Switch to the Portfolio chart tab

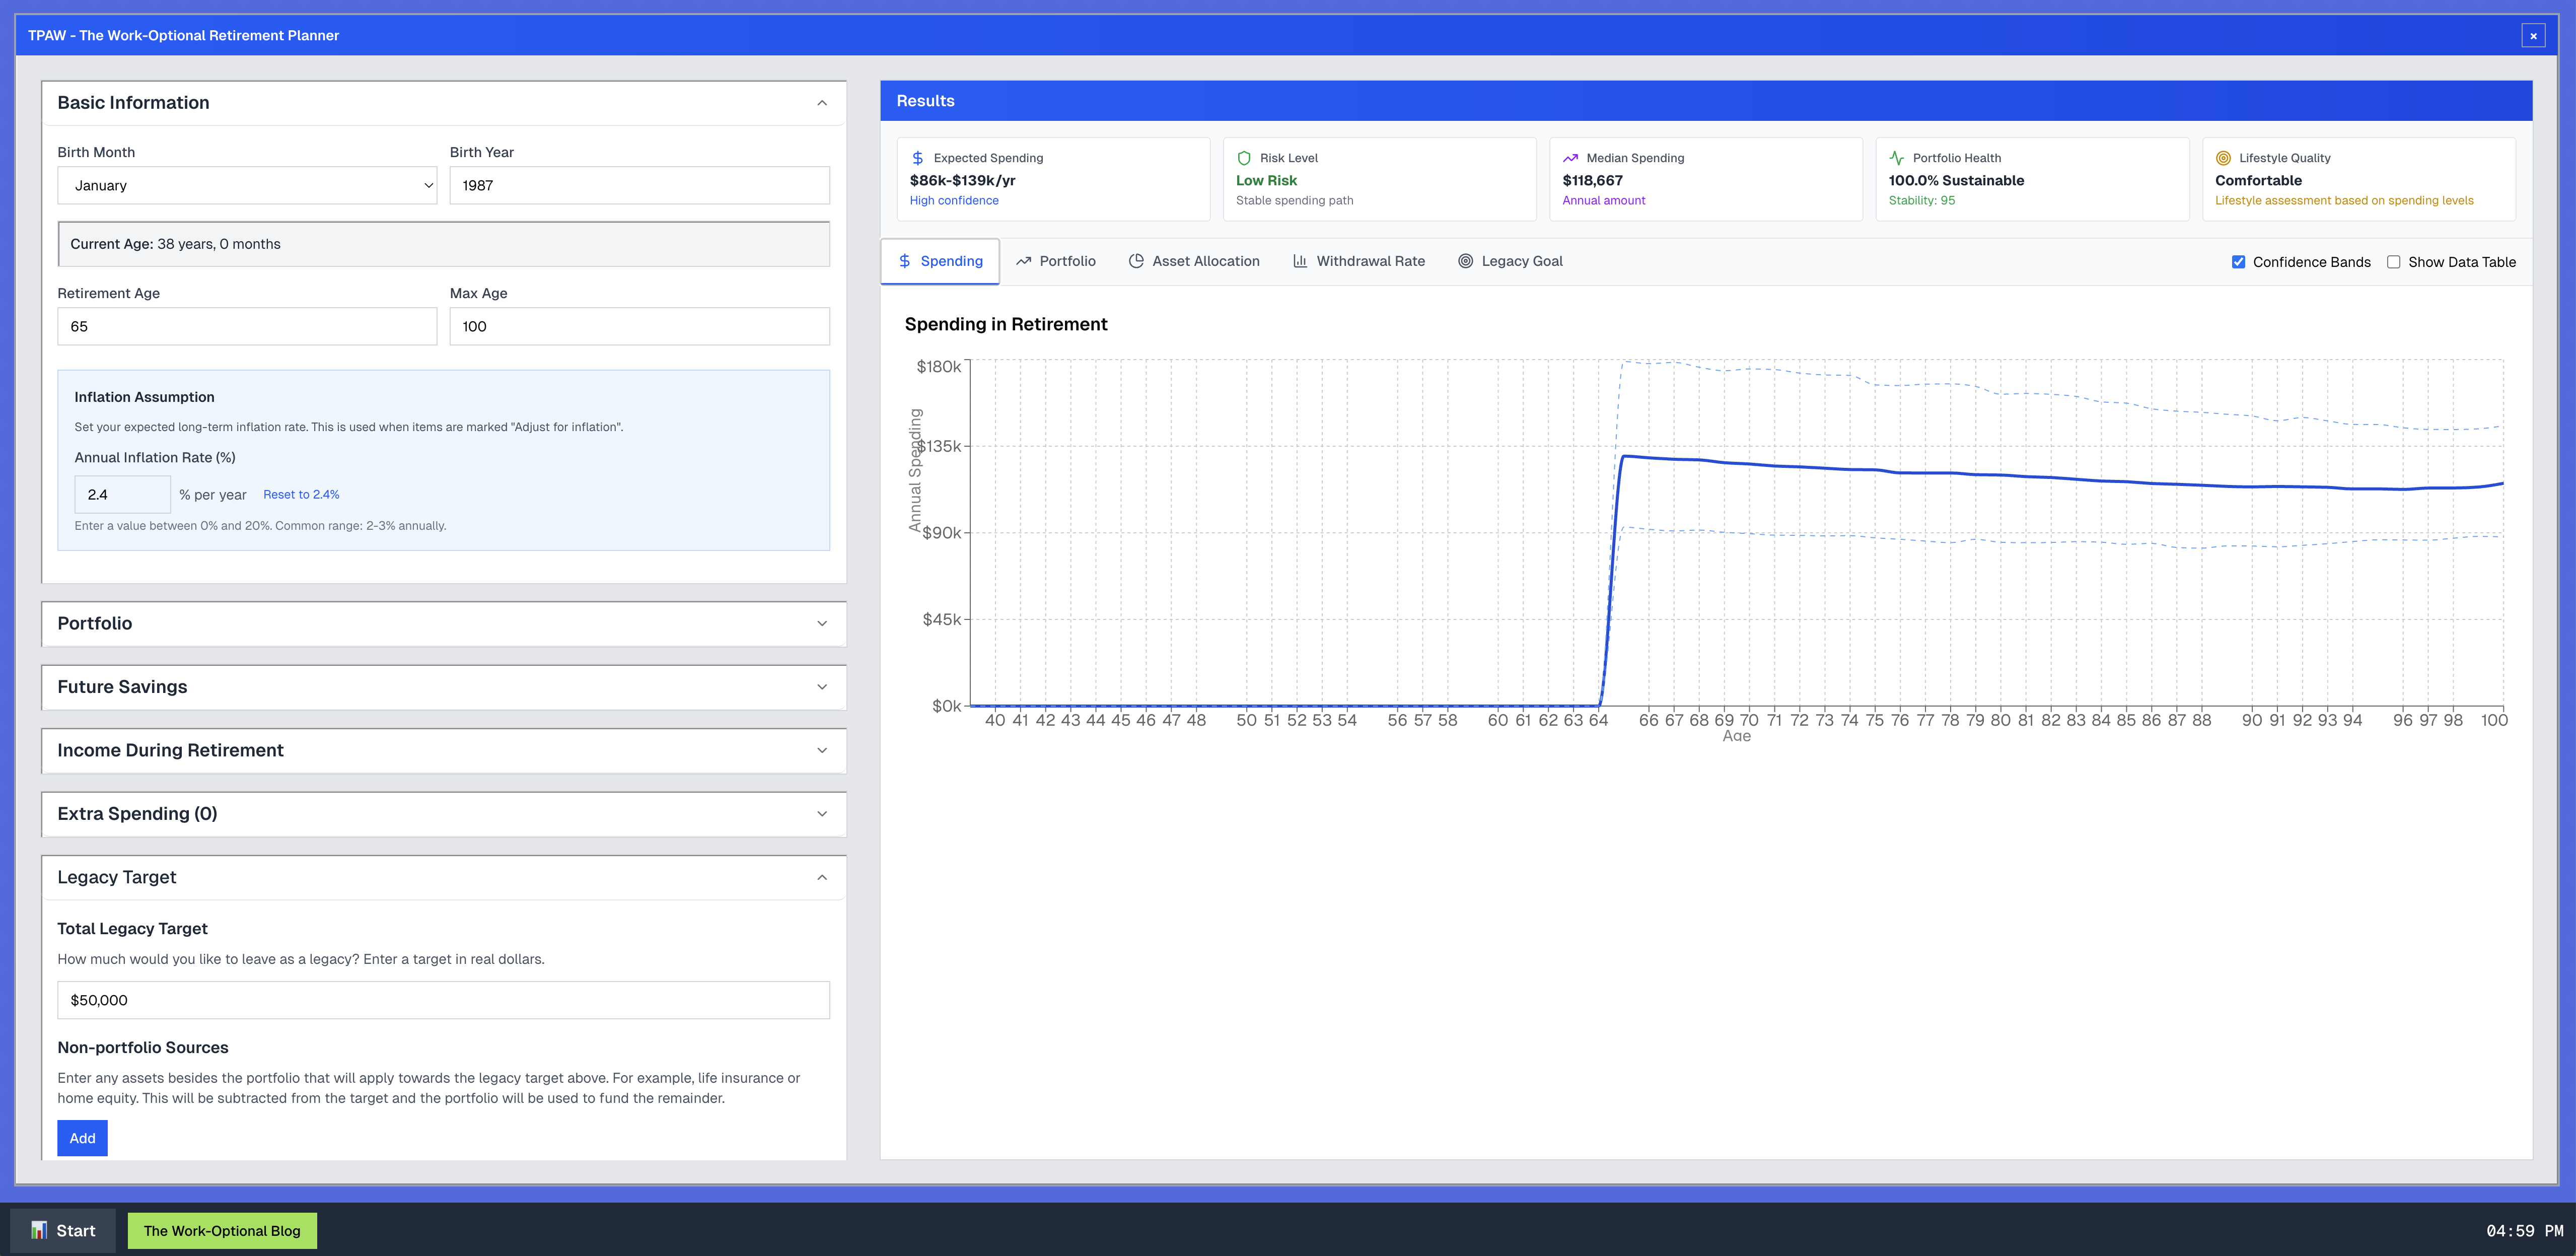[x=1056, y=261]
